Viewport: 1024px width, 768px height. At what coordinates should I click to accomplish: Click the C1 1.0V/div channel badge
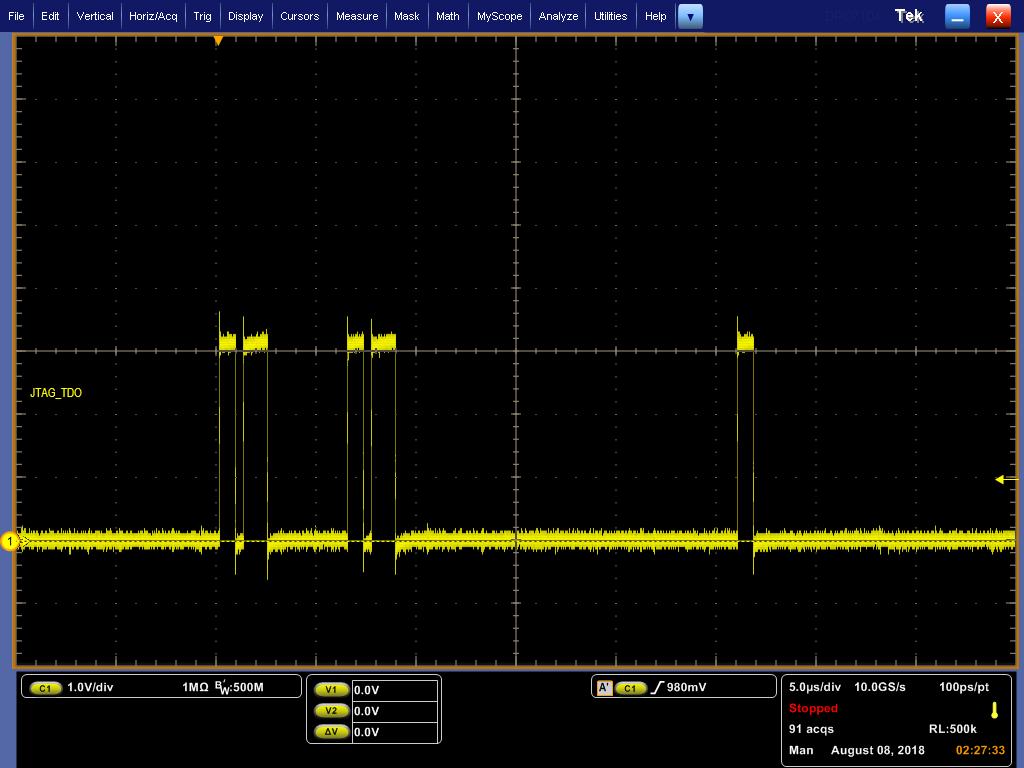click(x=46, y=687)
